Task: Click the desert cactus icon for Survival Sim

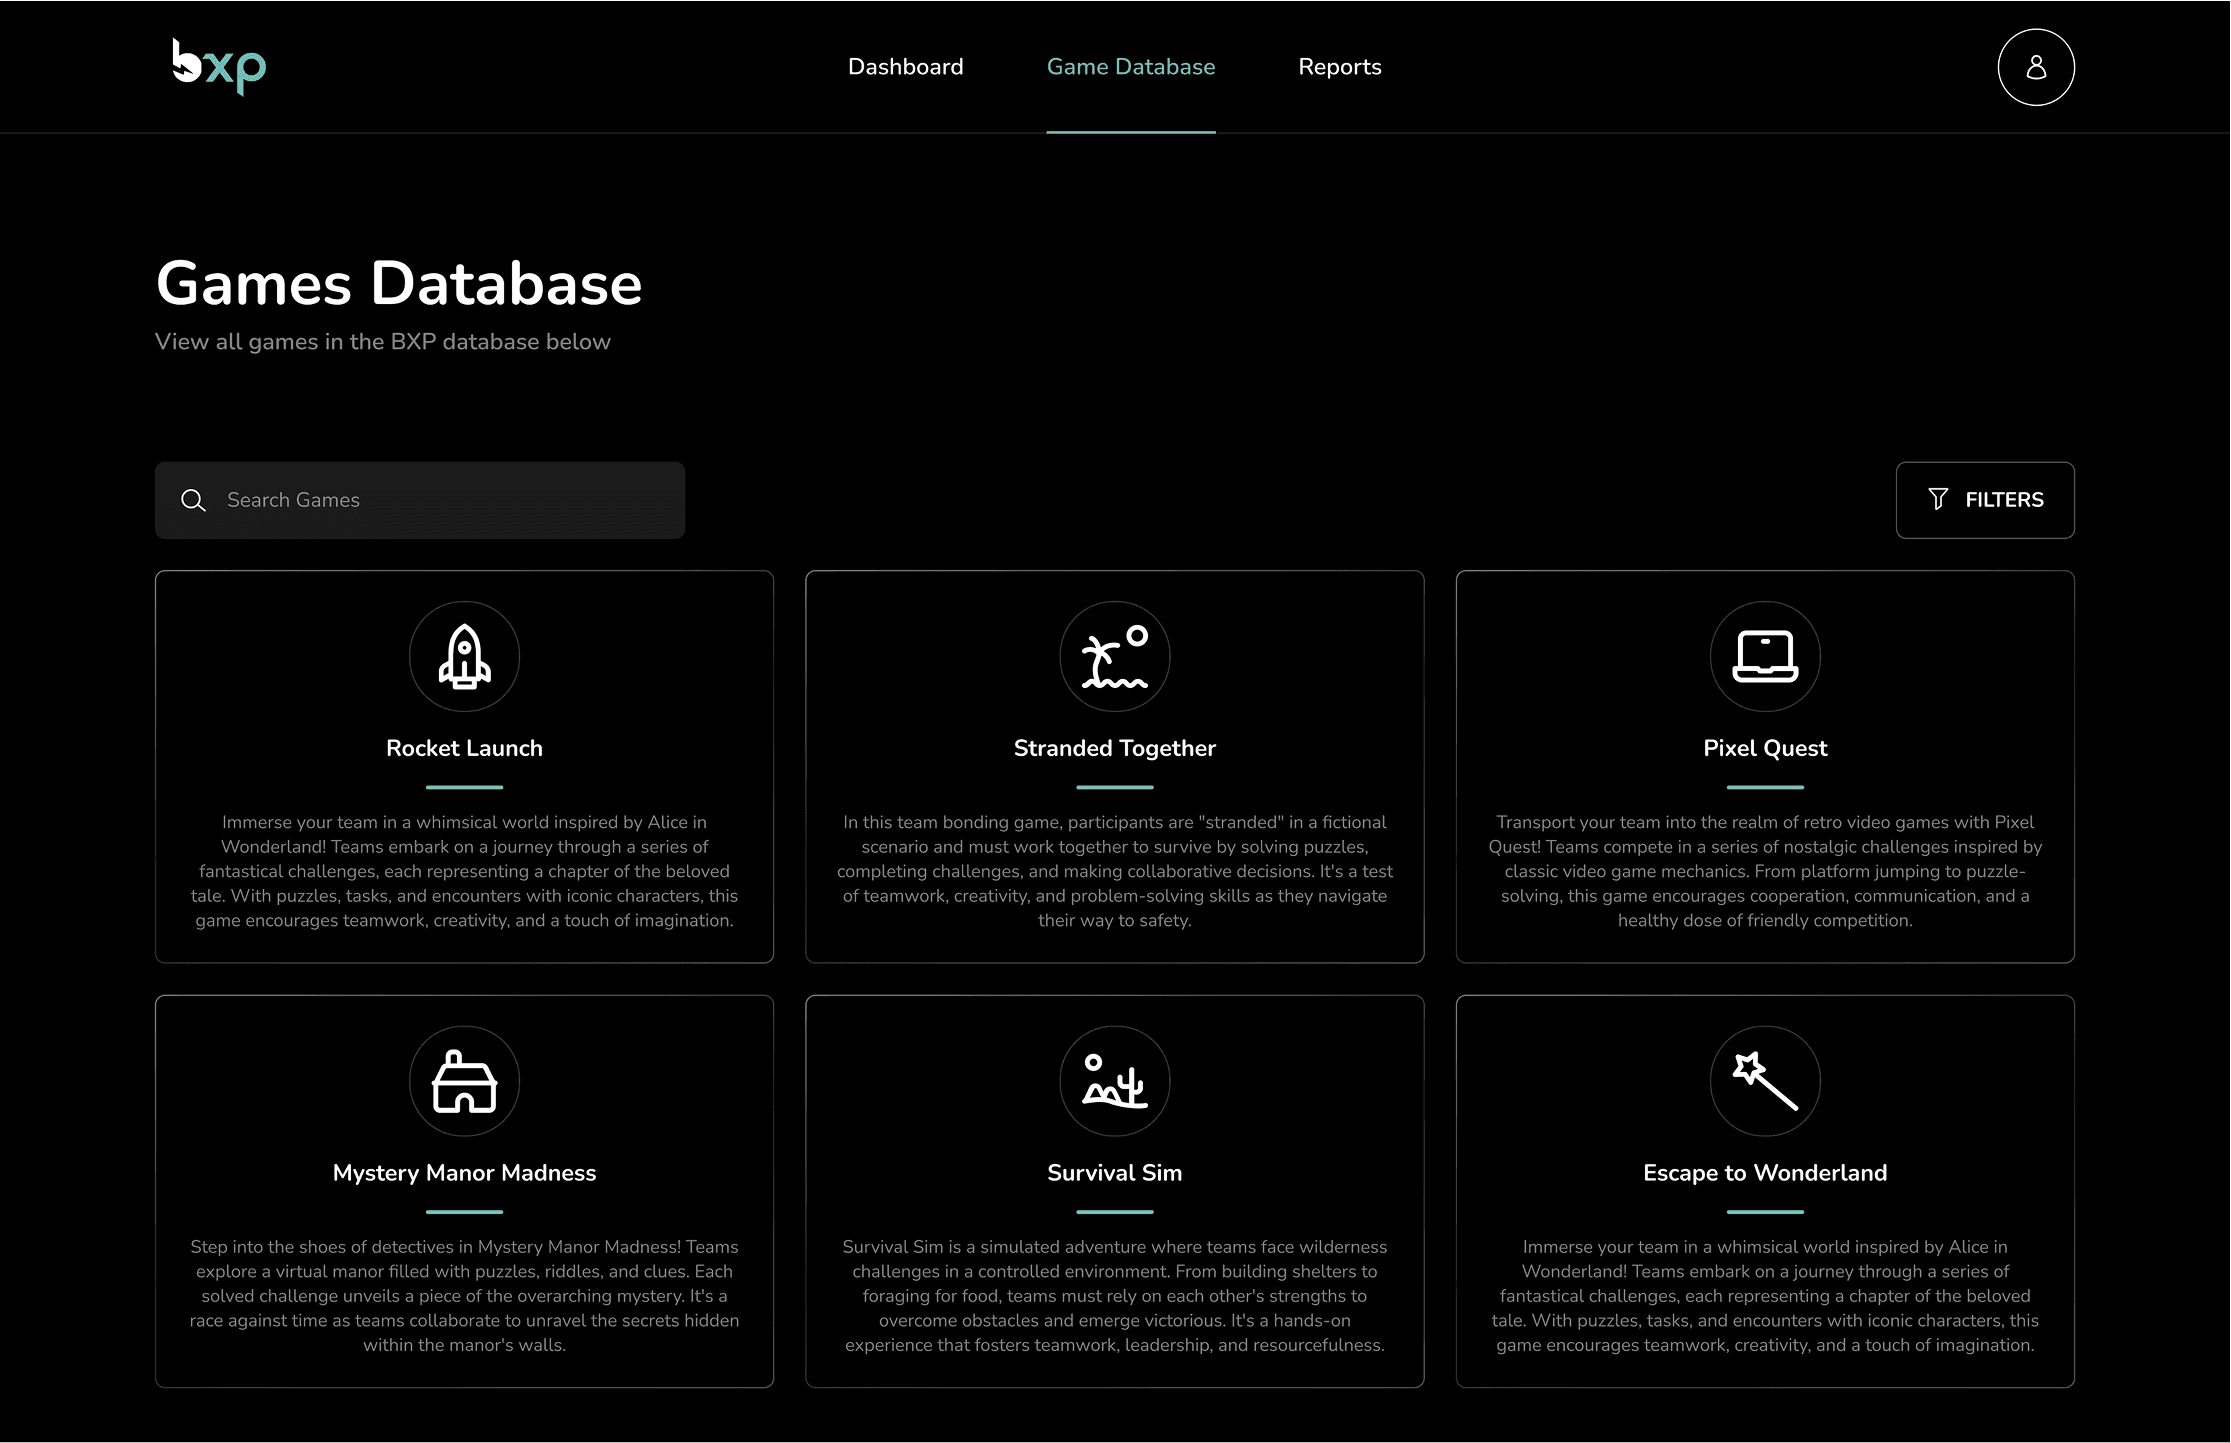Action: click(1114, 1081)
